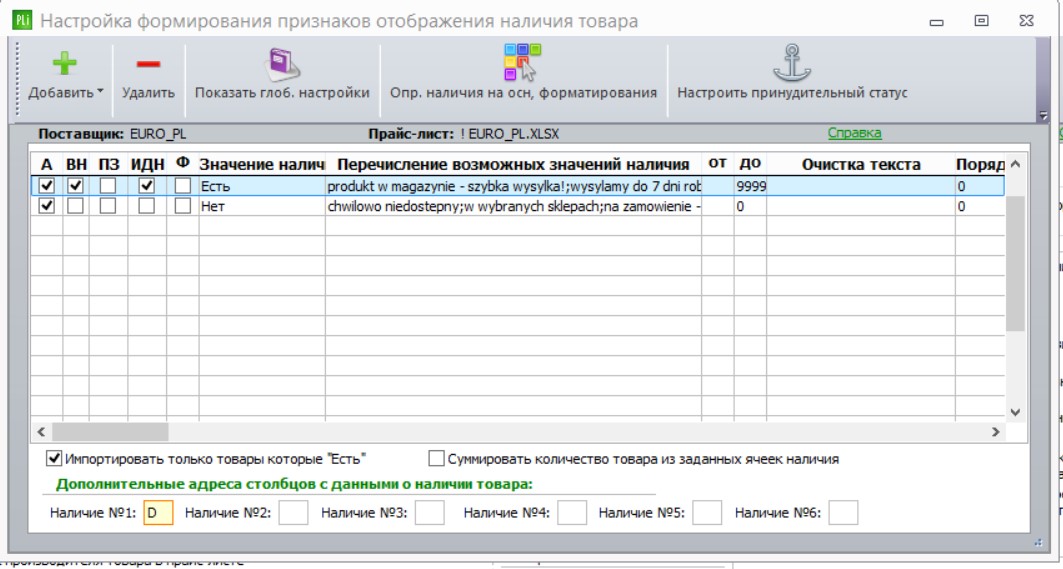Toggle the Ф checkbox in the Нет row
The height and width of the screenshot is (569, 1063).
click(182, 205)
